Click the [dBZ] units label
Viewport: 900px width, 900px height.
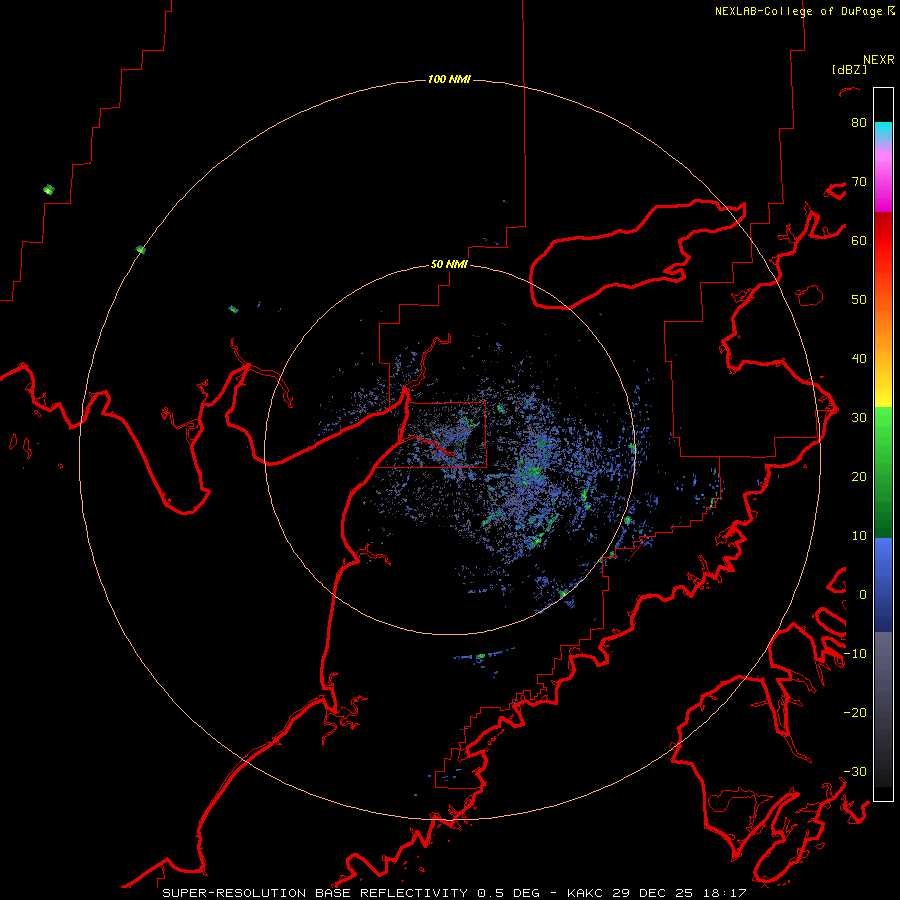click(849, 69)
